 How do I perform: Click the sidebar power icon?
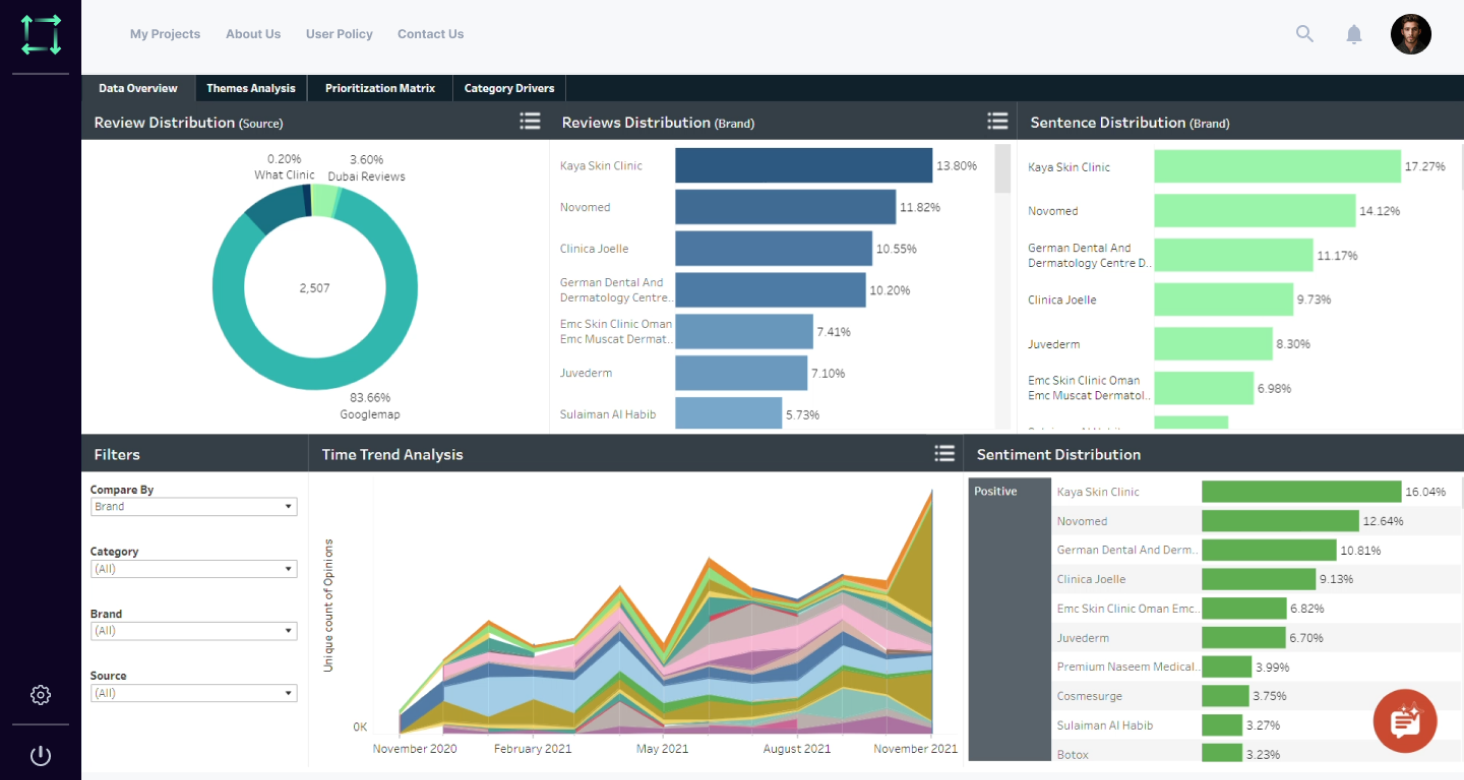pyautogui.click(x=40, y=756)
